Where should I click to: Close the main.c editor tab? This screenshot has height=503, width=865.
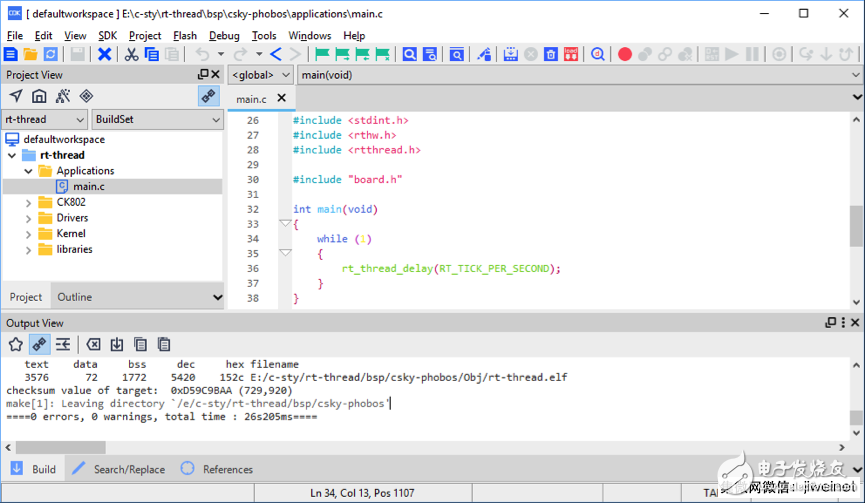coord(281,98)
